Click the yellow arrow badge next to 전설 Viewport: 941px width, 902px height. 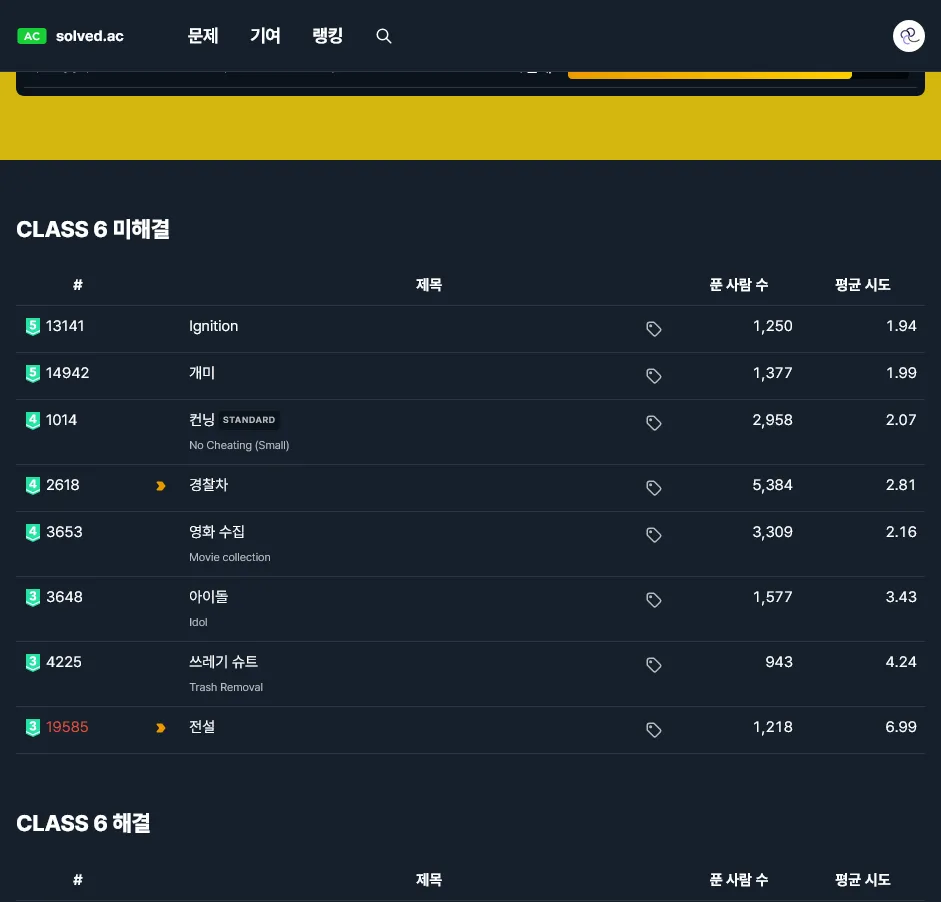tap(160, 727)
